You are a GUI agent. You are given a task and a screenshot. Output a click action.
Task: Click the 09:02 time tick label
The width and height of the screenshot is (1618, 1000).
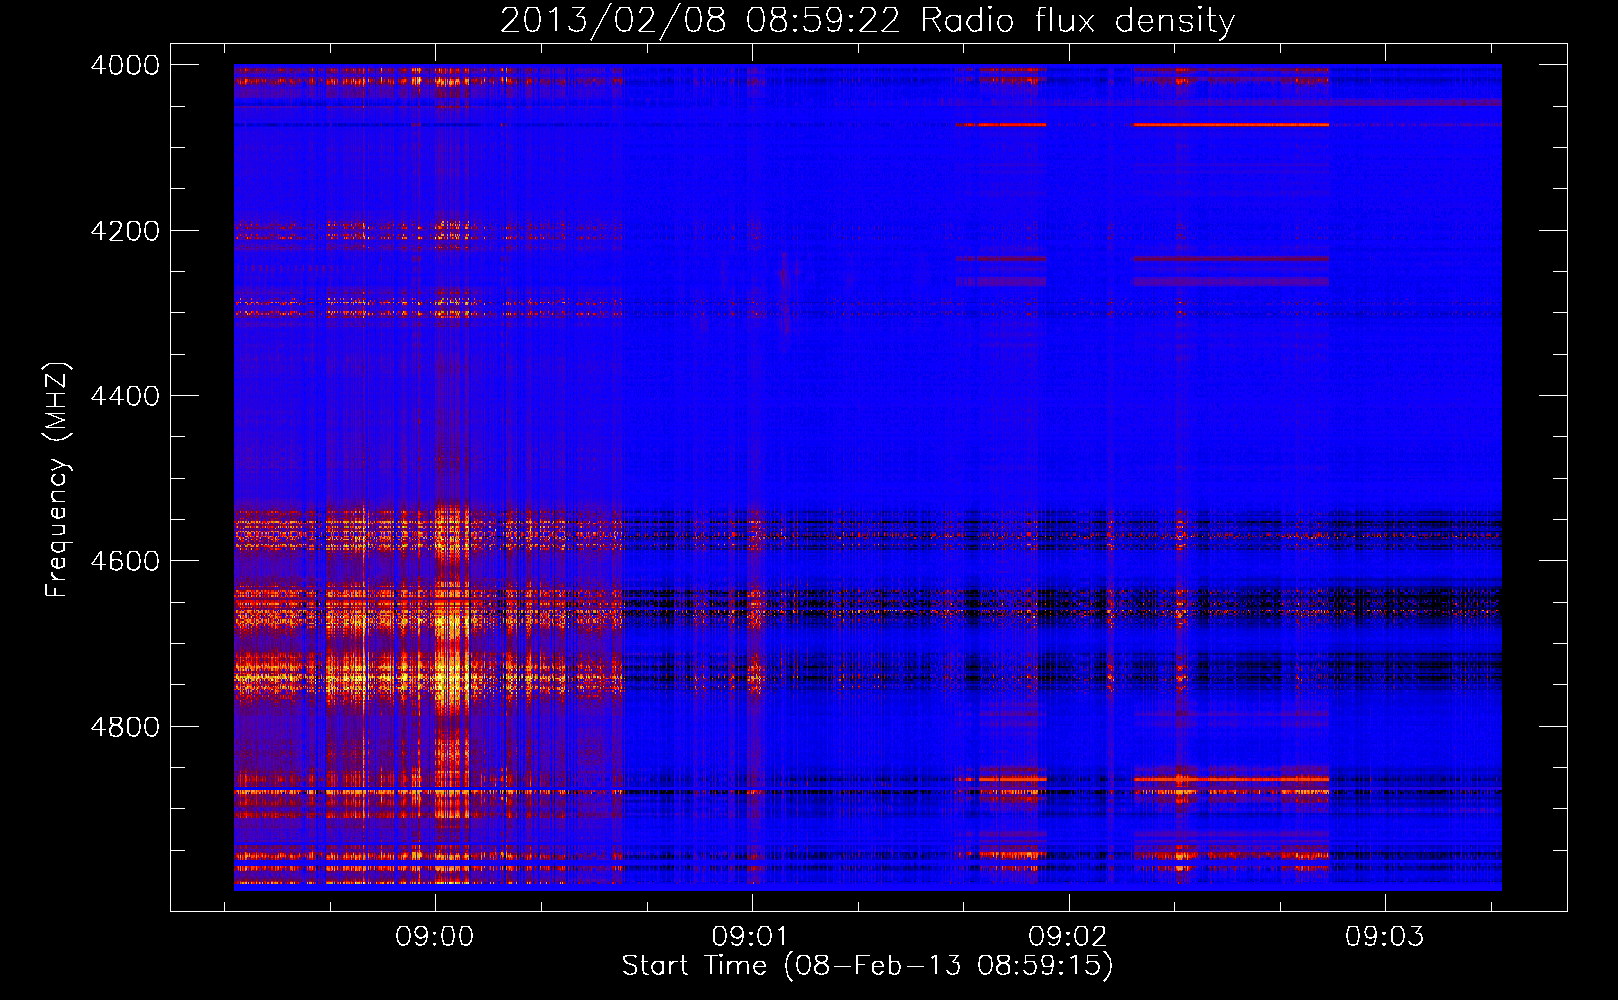[x=1068, y=937]
